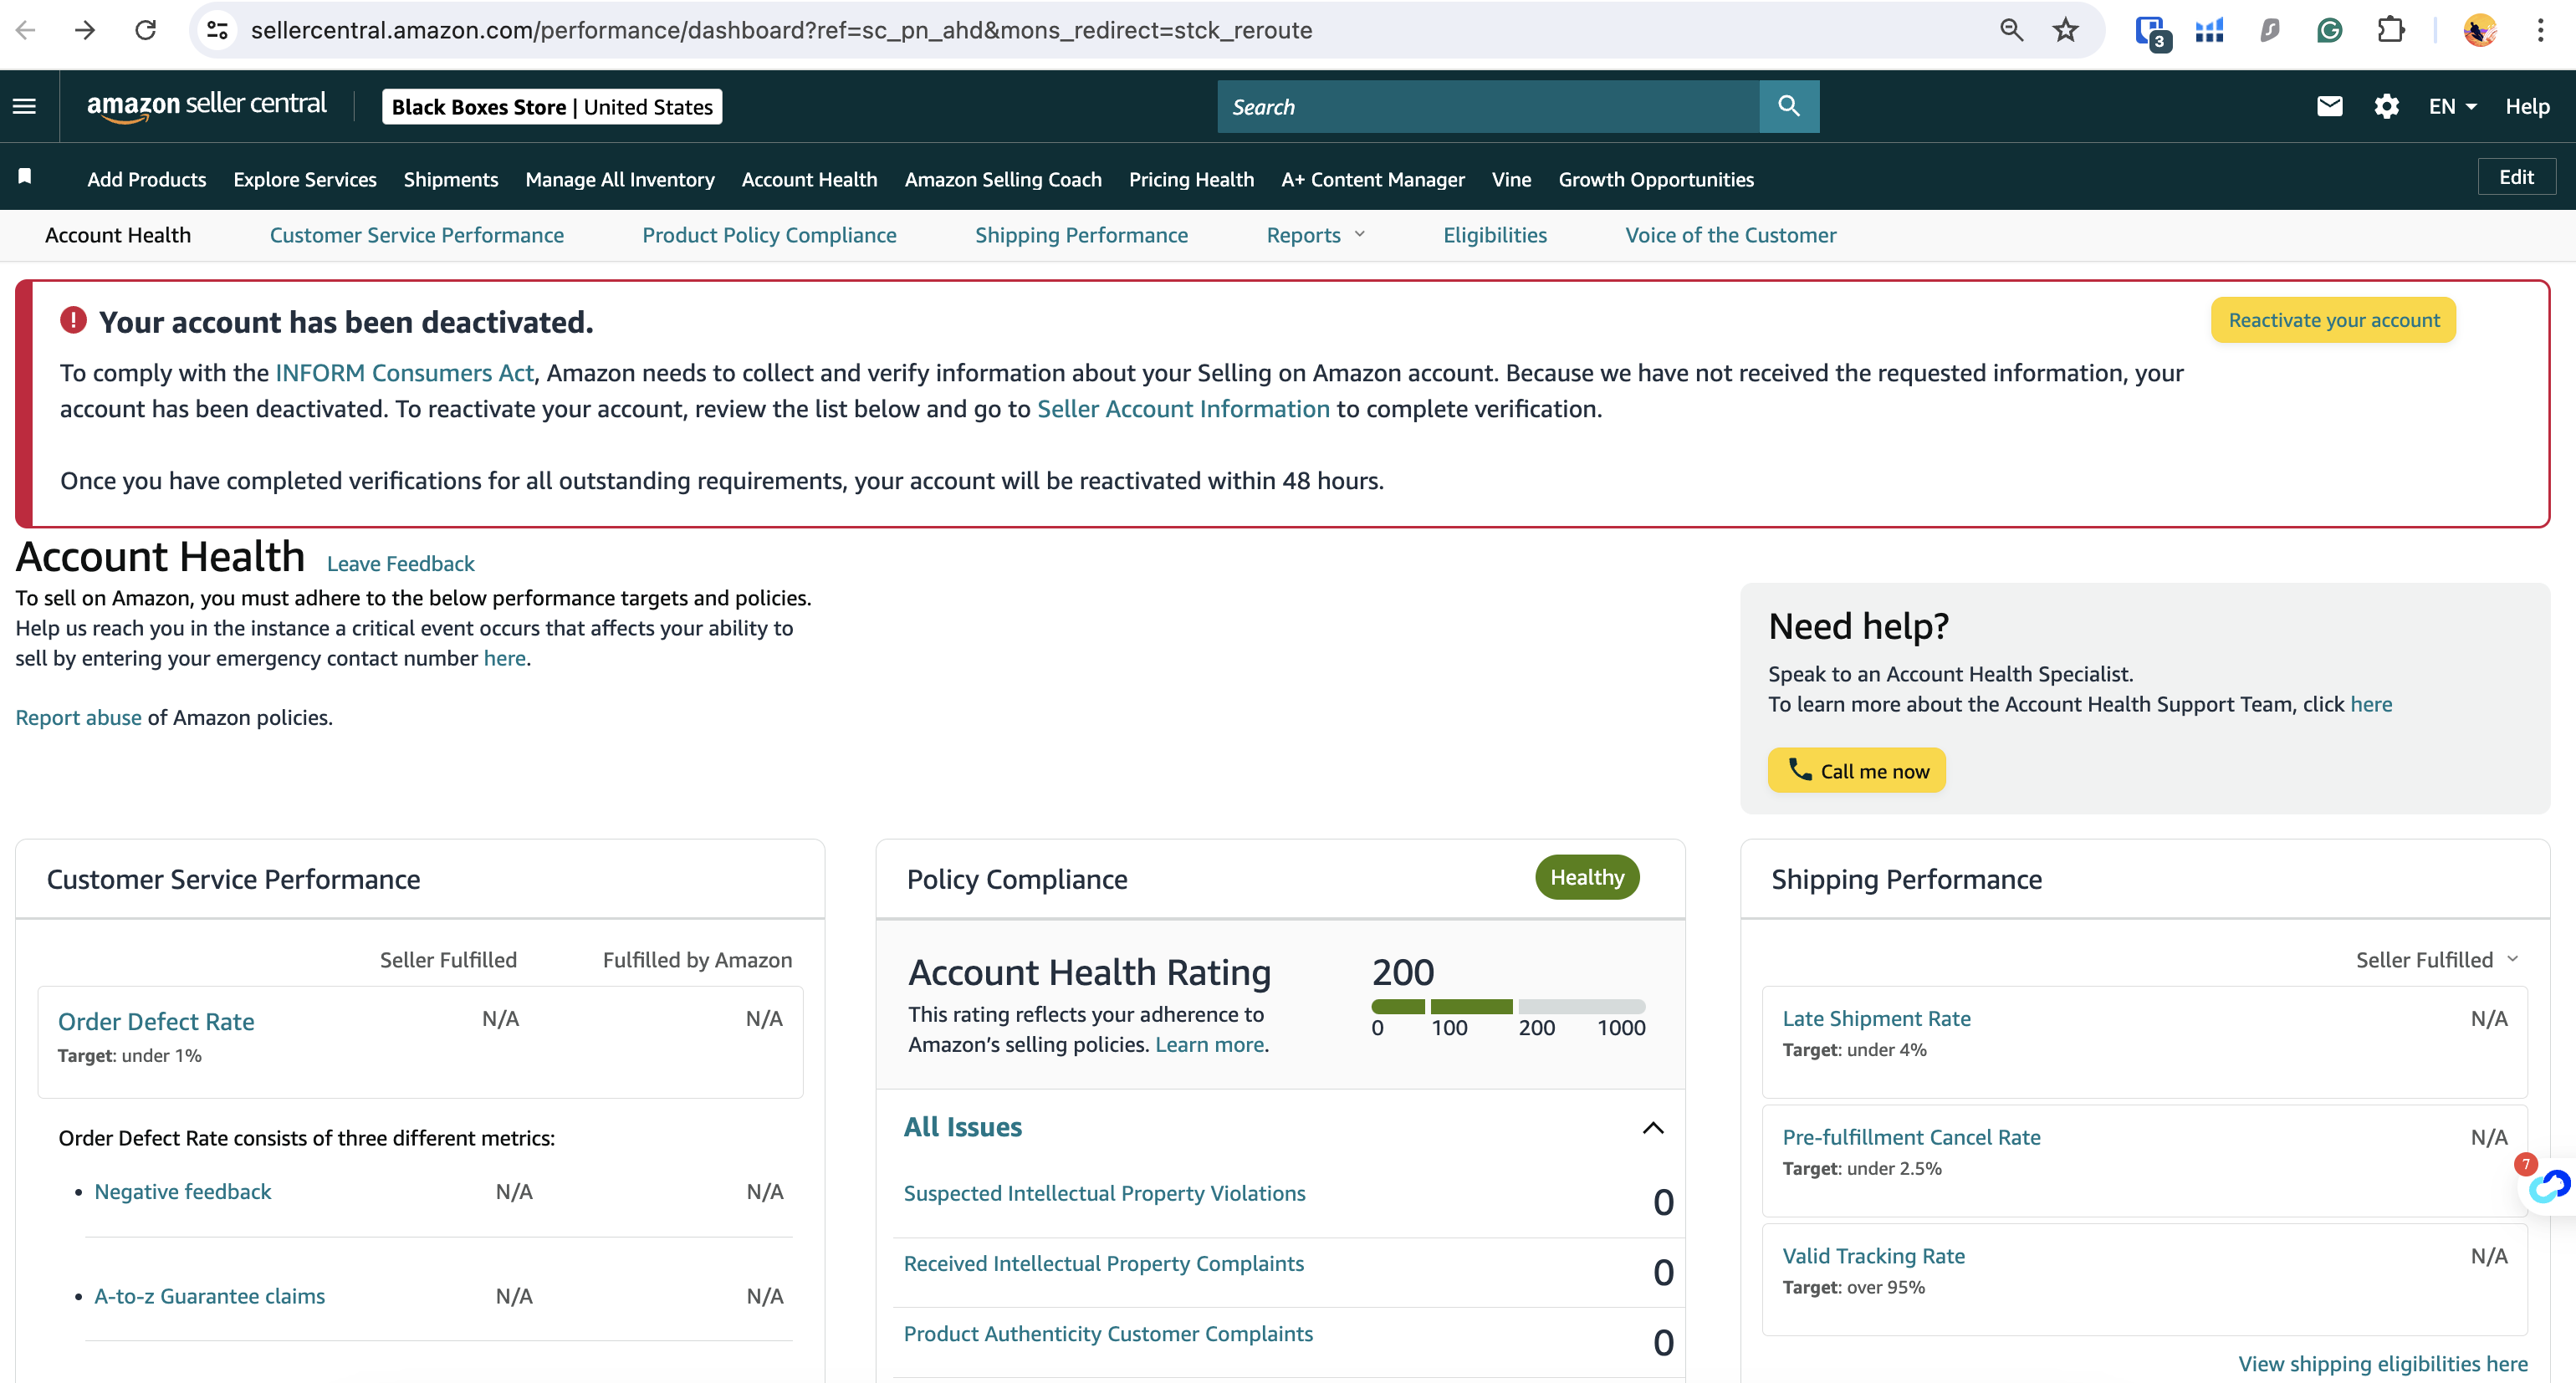Expand the Reports dropdown

(x=1315, y=235)
